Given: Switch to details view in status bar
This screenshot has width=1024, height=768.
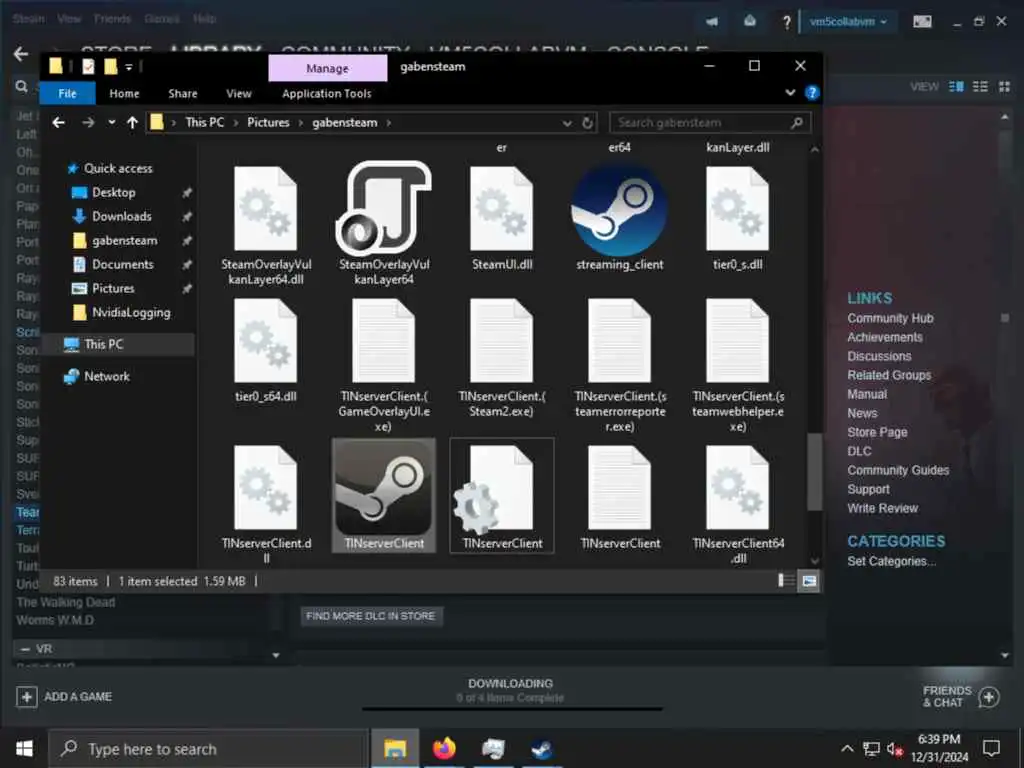Looking at the screenshot, I should click(786, 581).
